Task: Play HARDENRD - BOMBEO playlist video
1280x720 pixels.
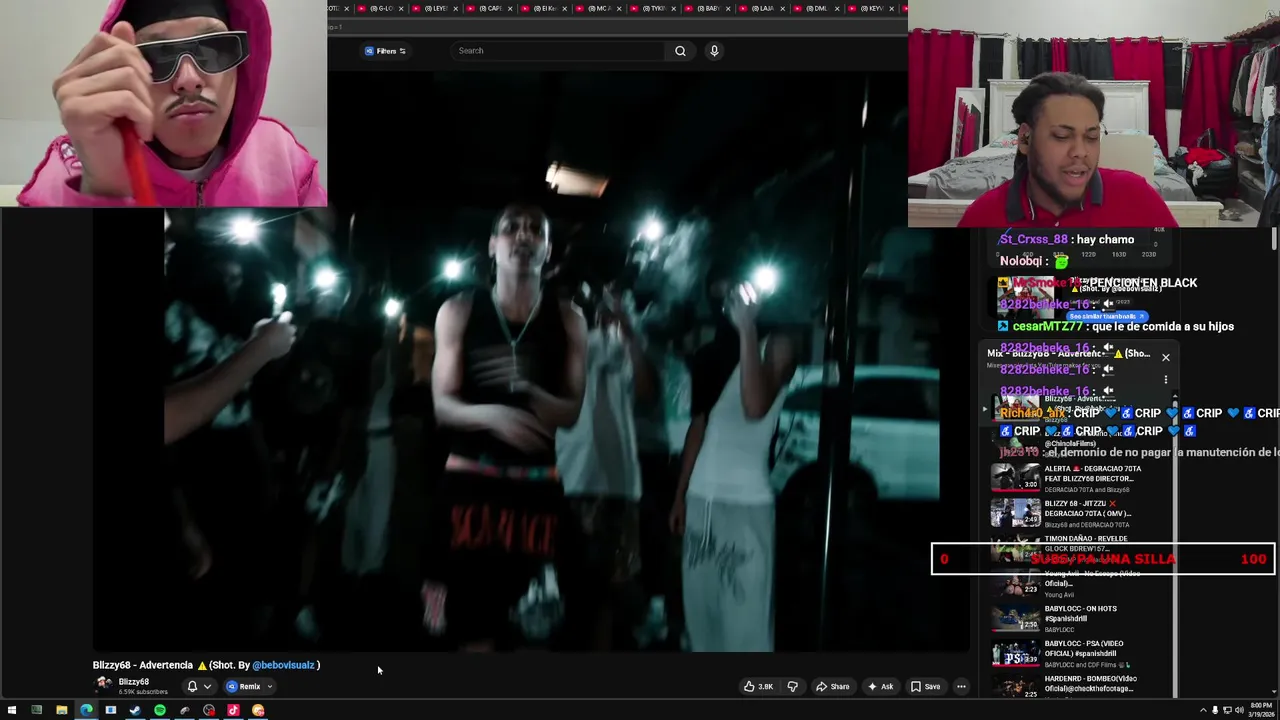Action: click(1080, 685)
